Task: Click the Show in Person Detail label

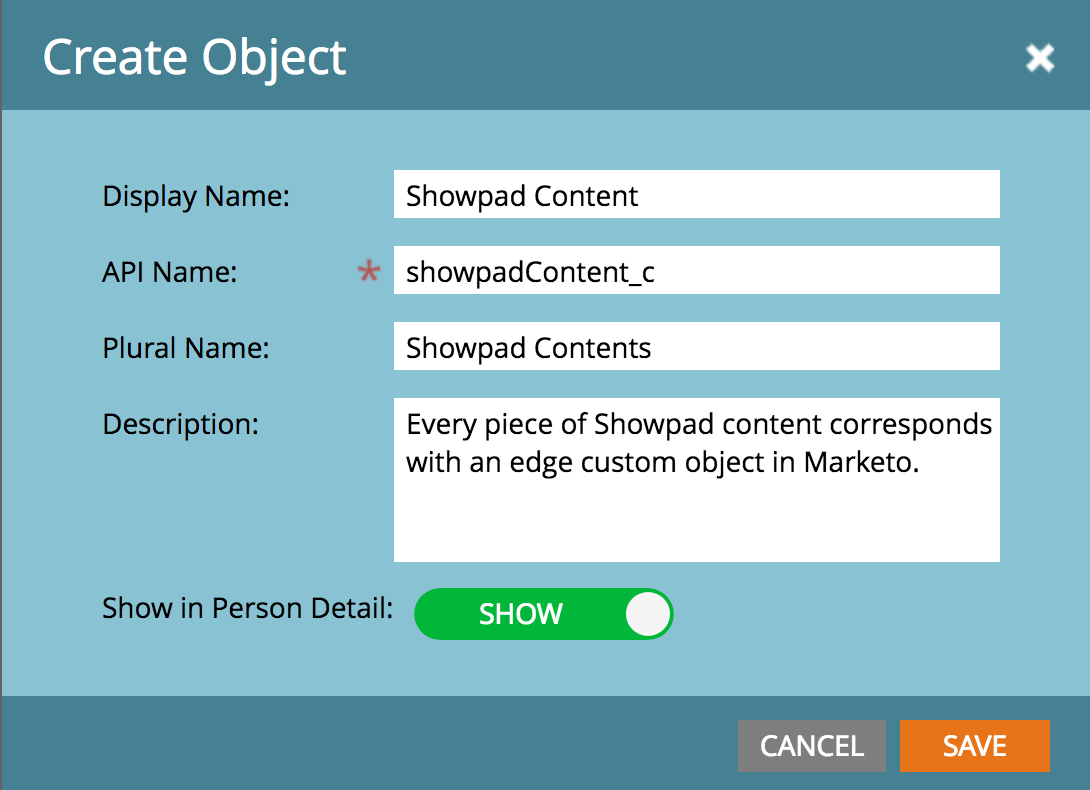Action: (244, 608)
